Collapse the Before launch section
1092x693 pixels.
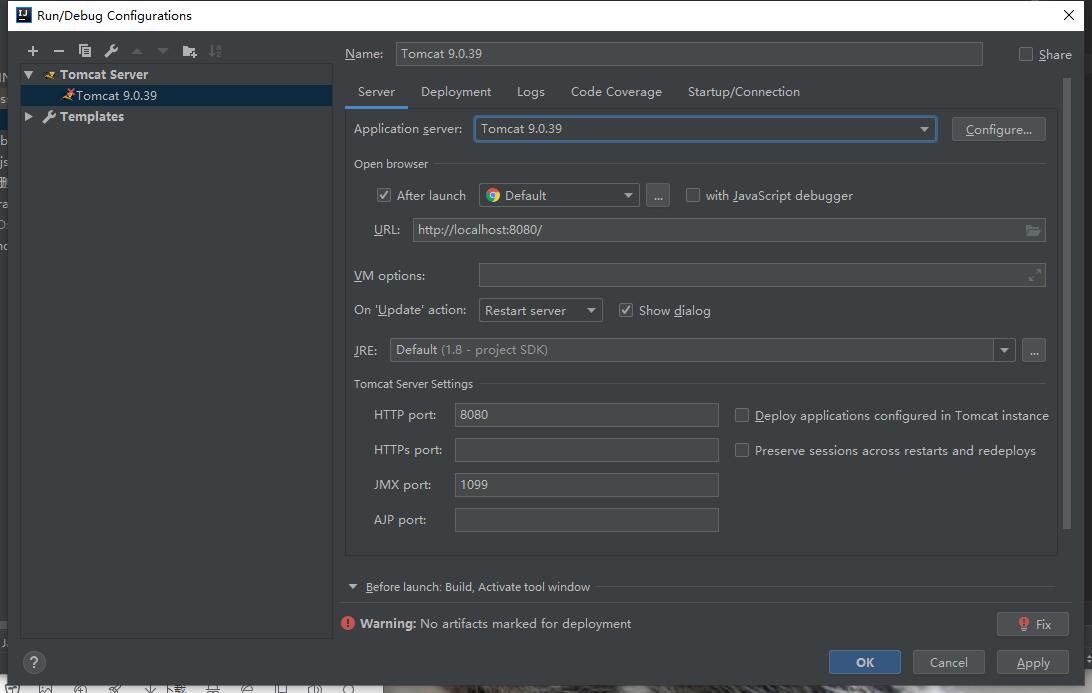click(x=353, y=586)
